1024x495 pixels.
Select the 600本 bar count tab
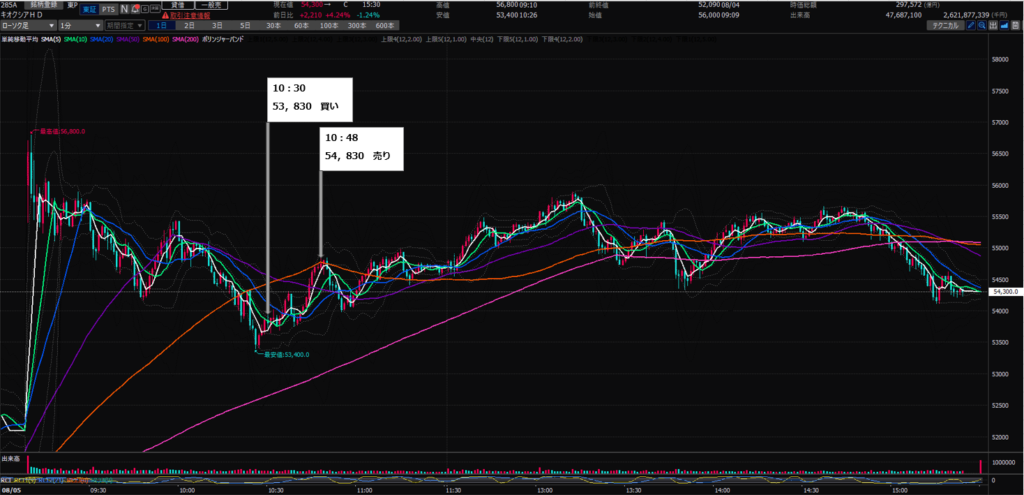pos(385,25)
